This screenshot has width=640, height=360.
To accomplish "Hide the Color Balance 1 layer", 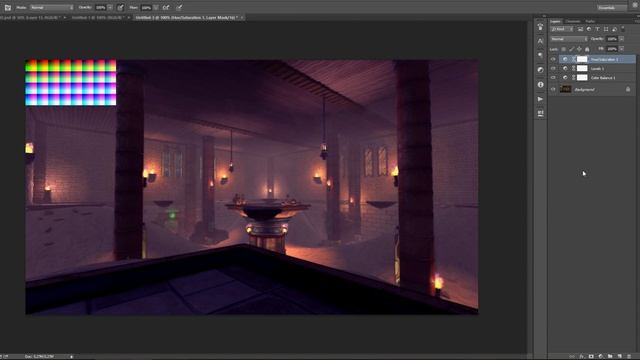I will (x=553, y=78).
